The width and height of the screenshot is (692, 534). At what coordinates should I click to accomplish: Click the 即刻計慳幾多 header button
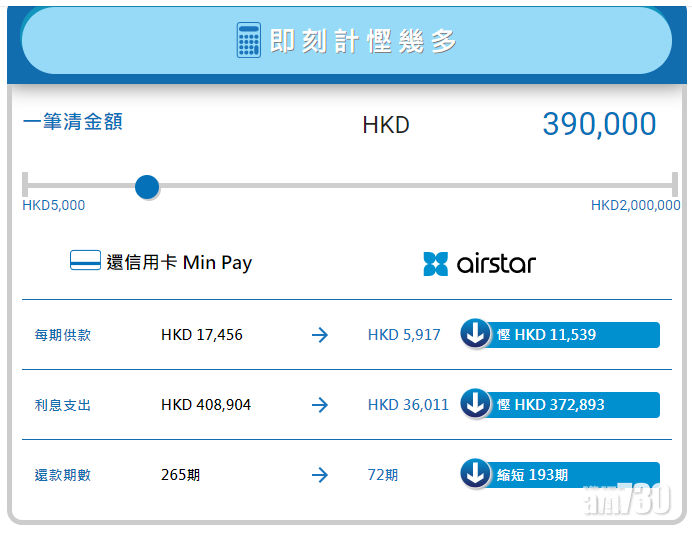click(346, 41)
